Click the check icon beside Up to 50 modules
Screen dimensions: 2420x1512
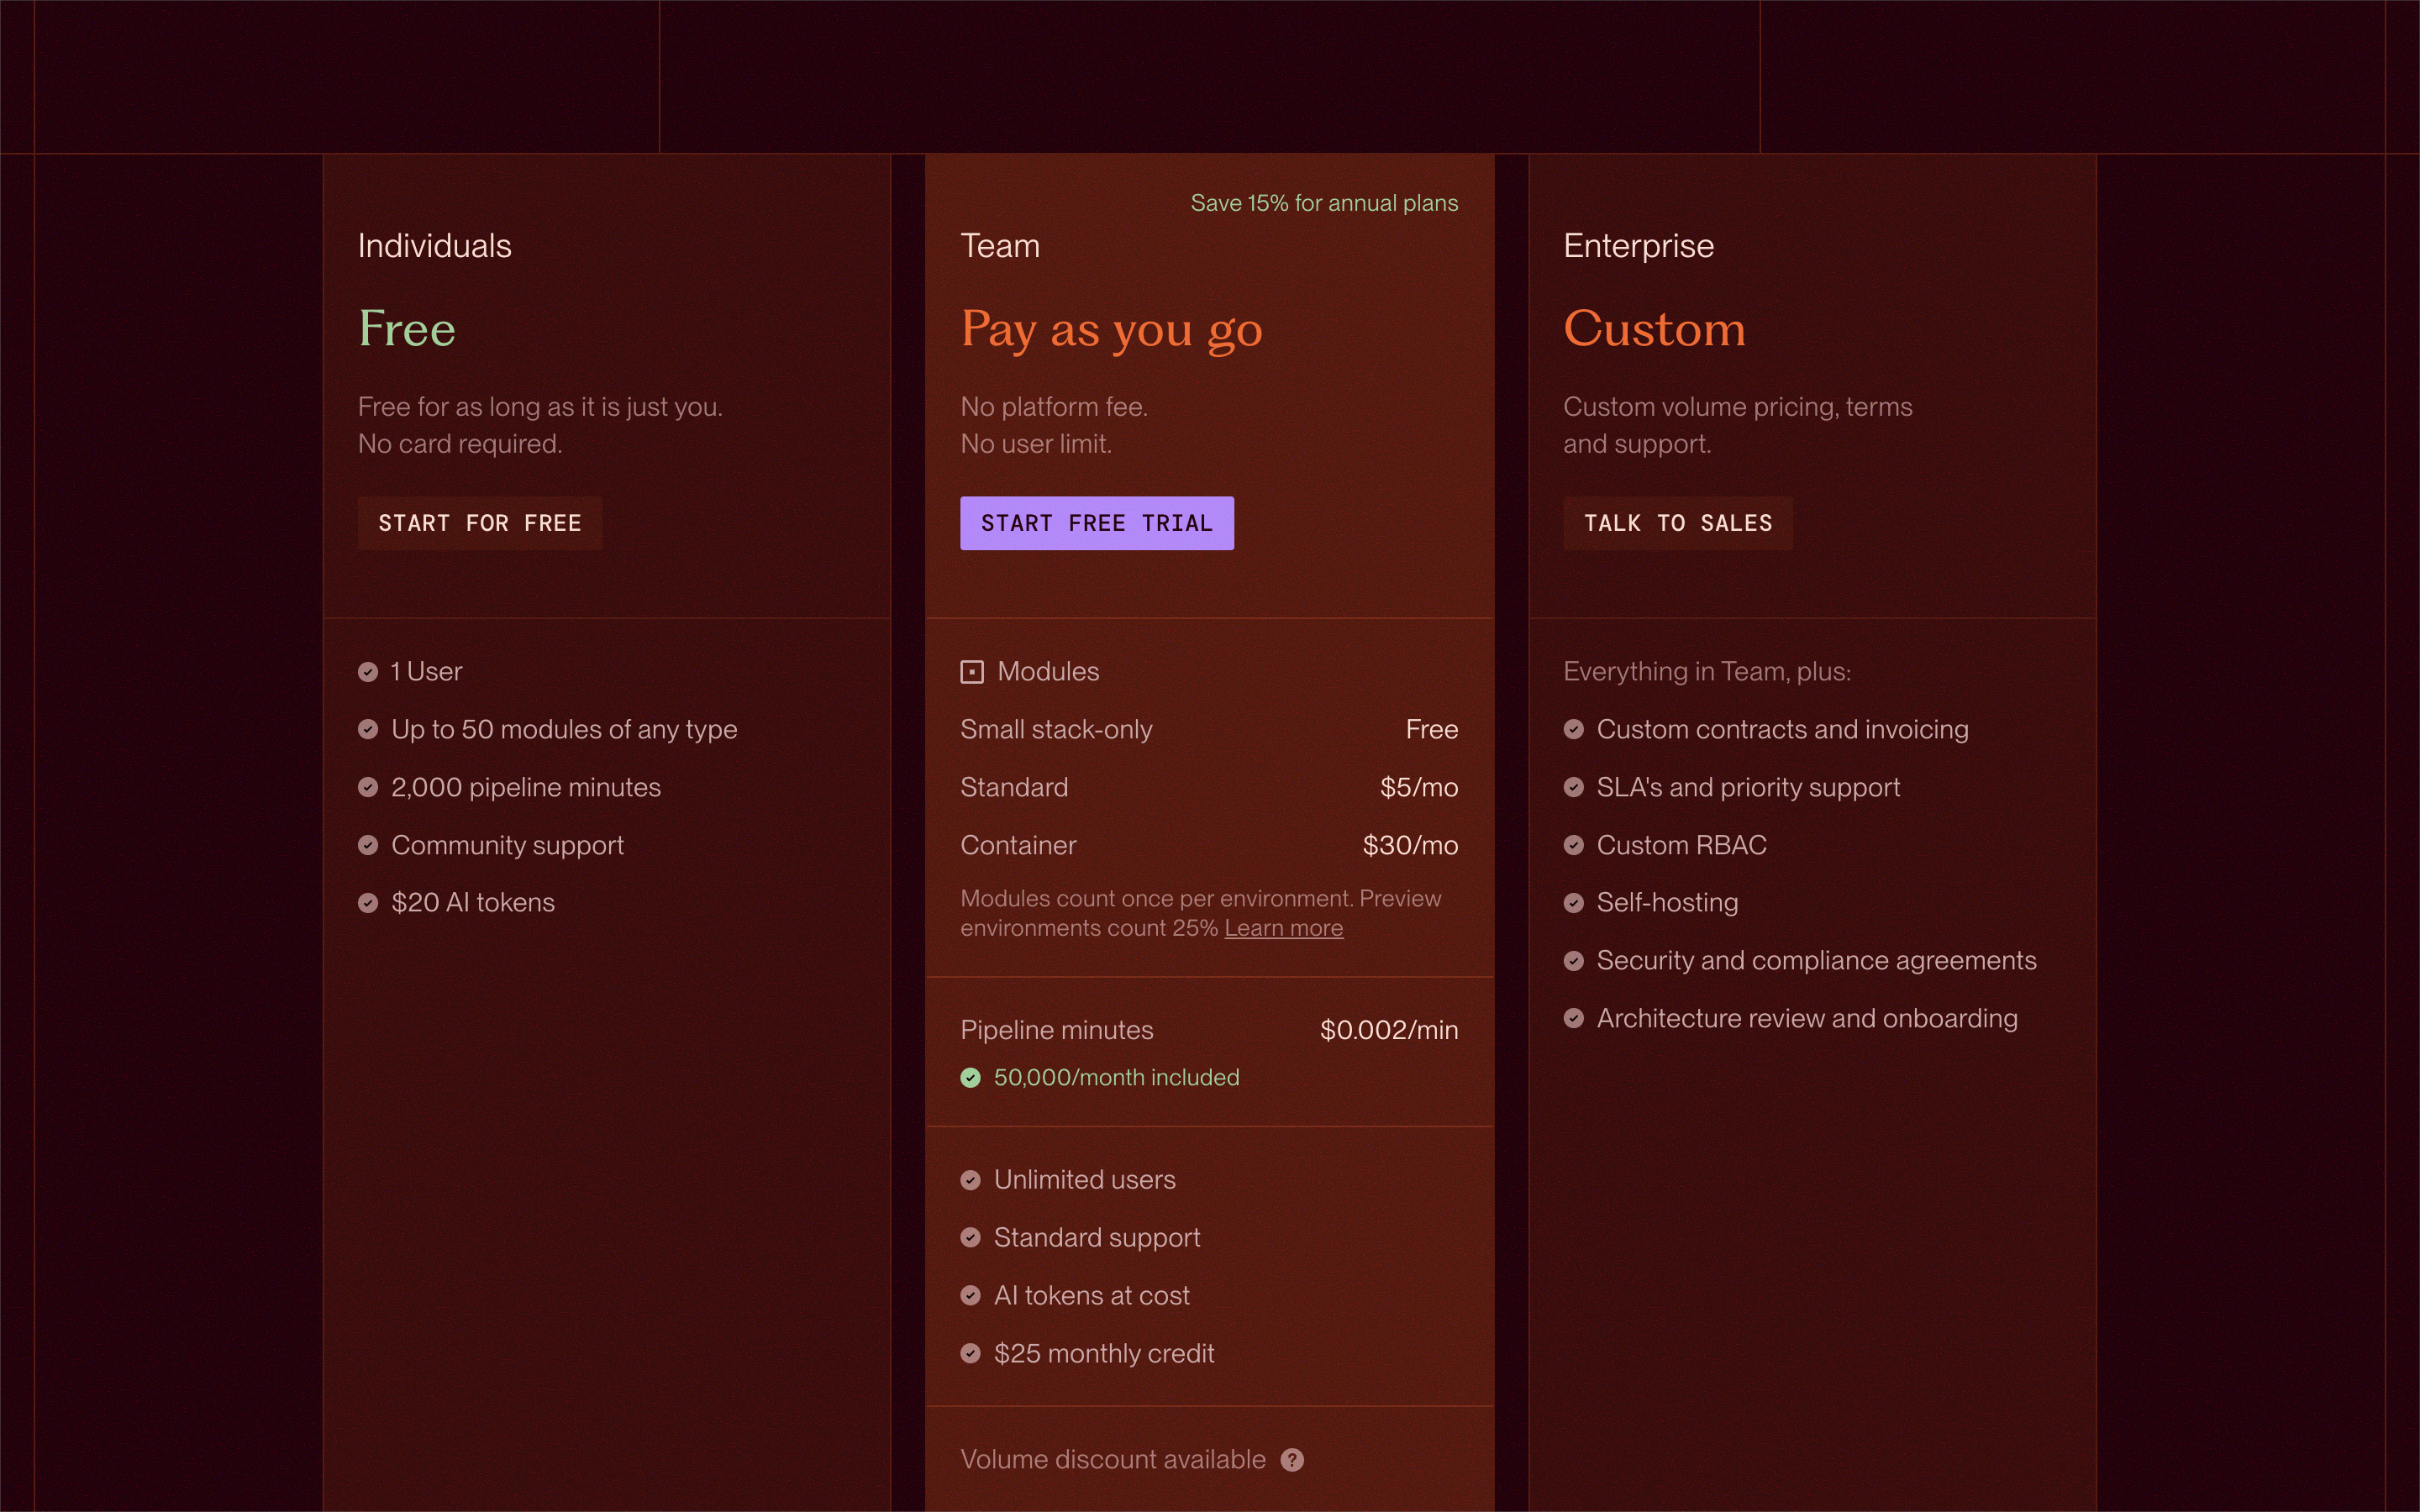click(x=368, y=729)
